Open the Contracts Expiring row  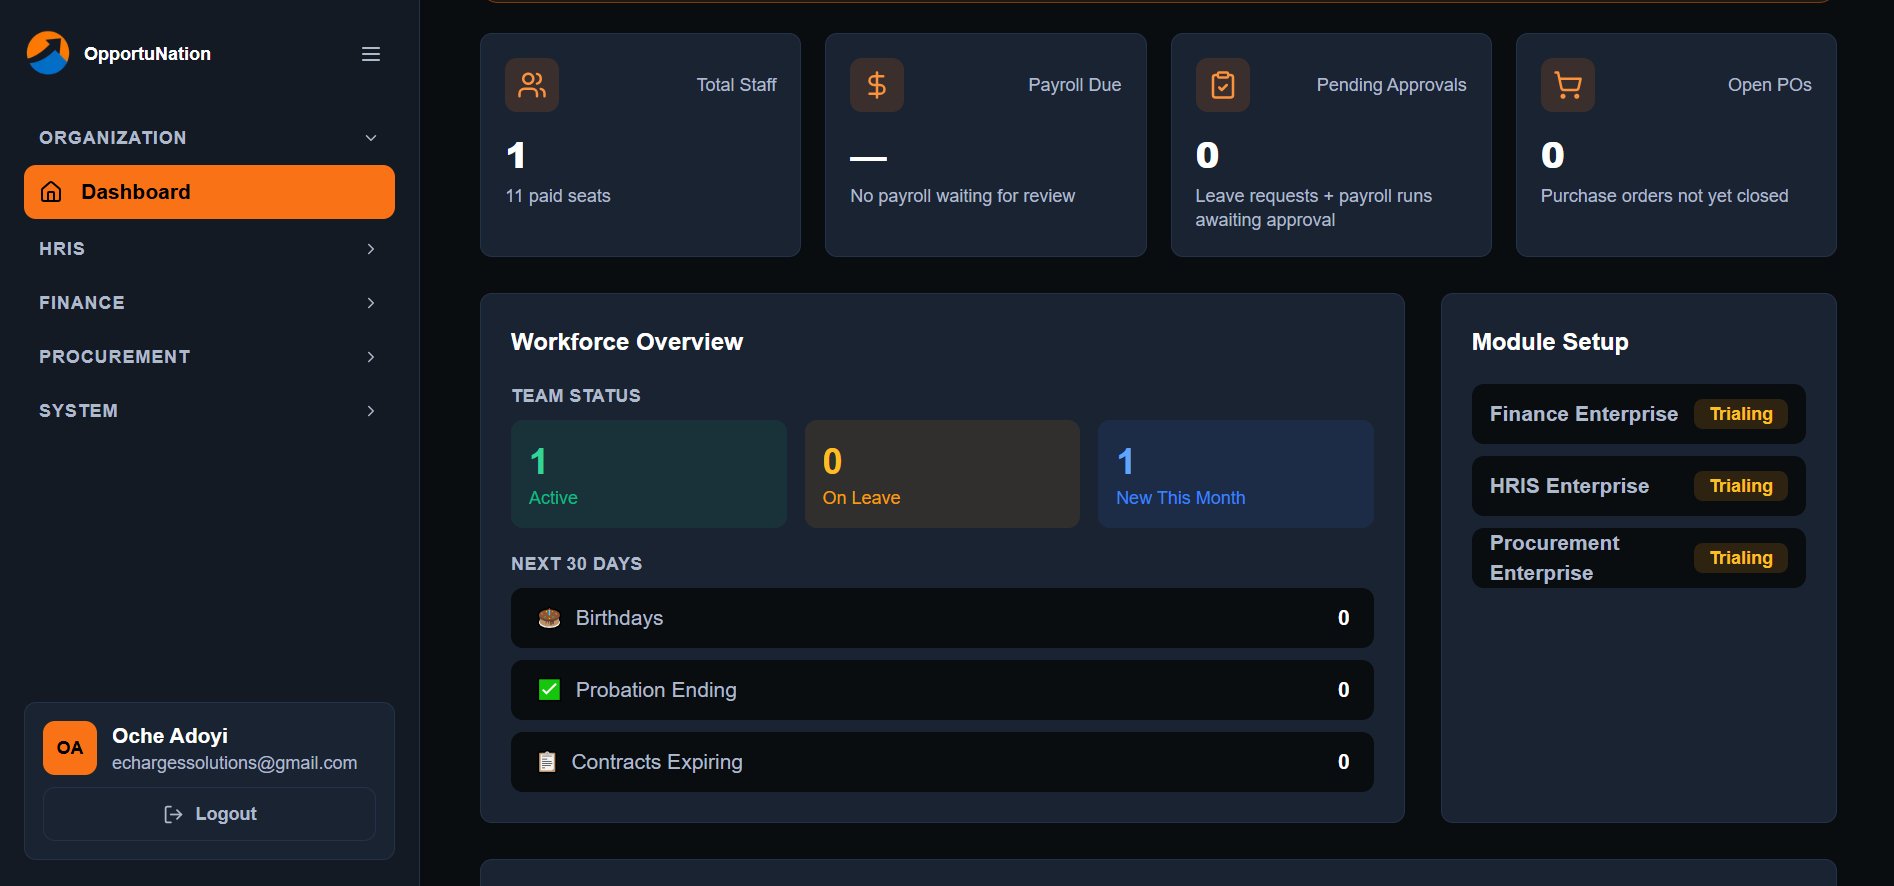[942, 762]
